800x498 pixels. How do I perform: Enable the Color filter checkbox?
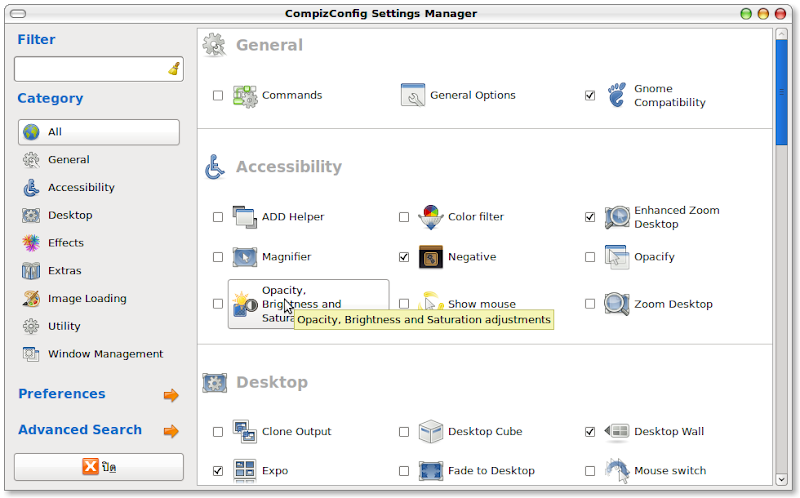(x=404, y=217)
